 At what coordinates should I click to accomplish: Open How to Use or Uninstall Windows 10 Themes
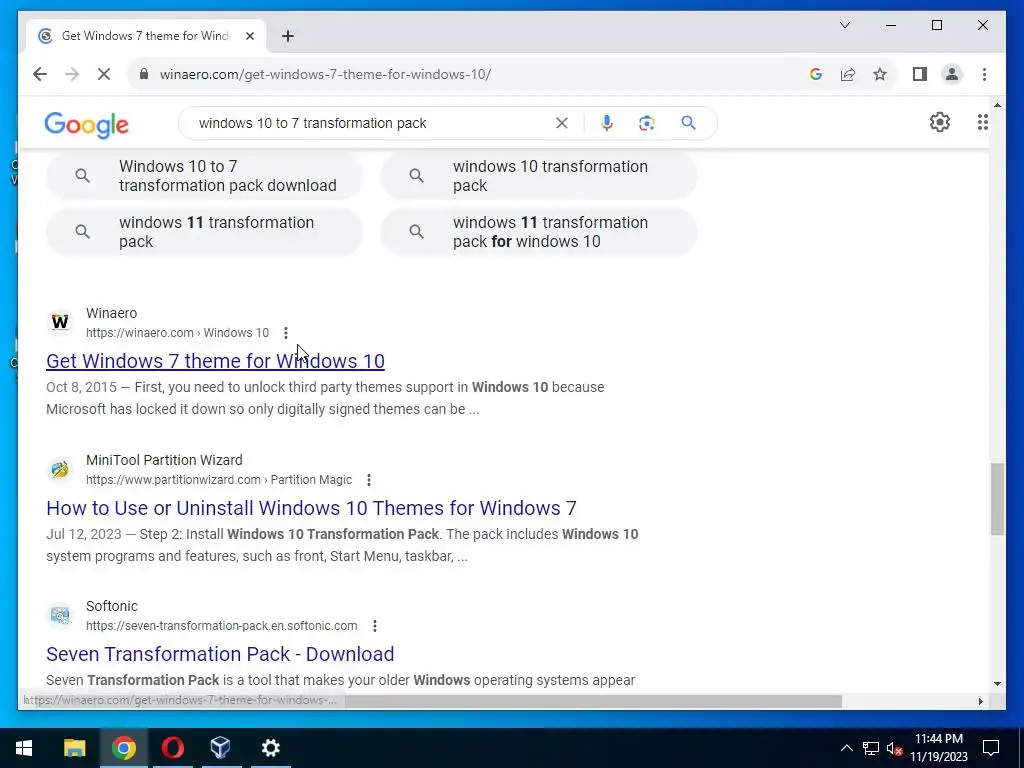(x=312, y=508)
